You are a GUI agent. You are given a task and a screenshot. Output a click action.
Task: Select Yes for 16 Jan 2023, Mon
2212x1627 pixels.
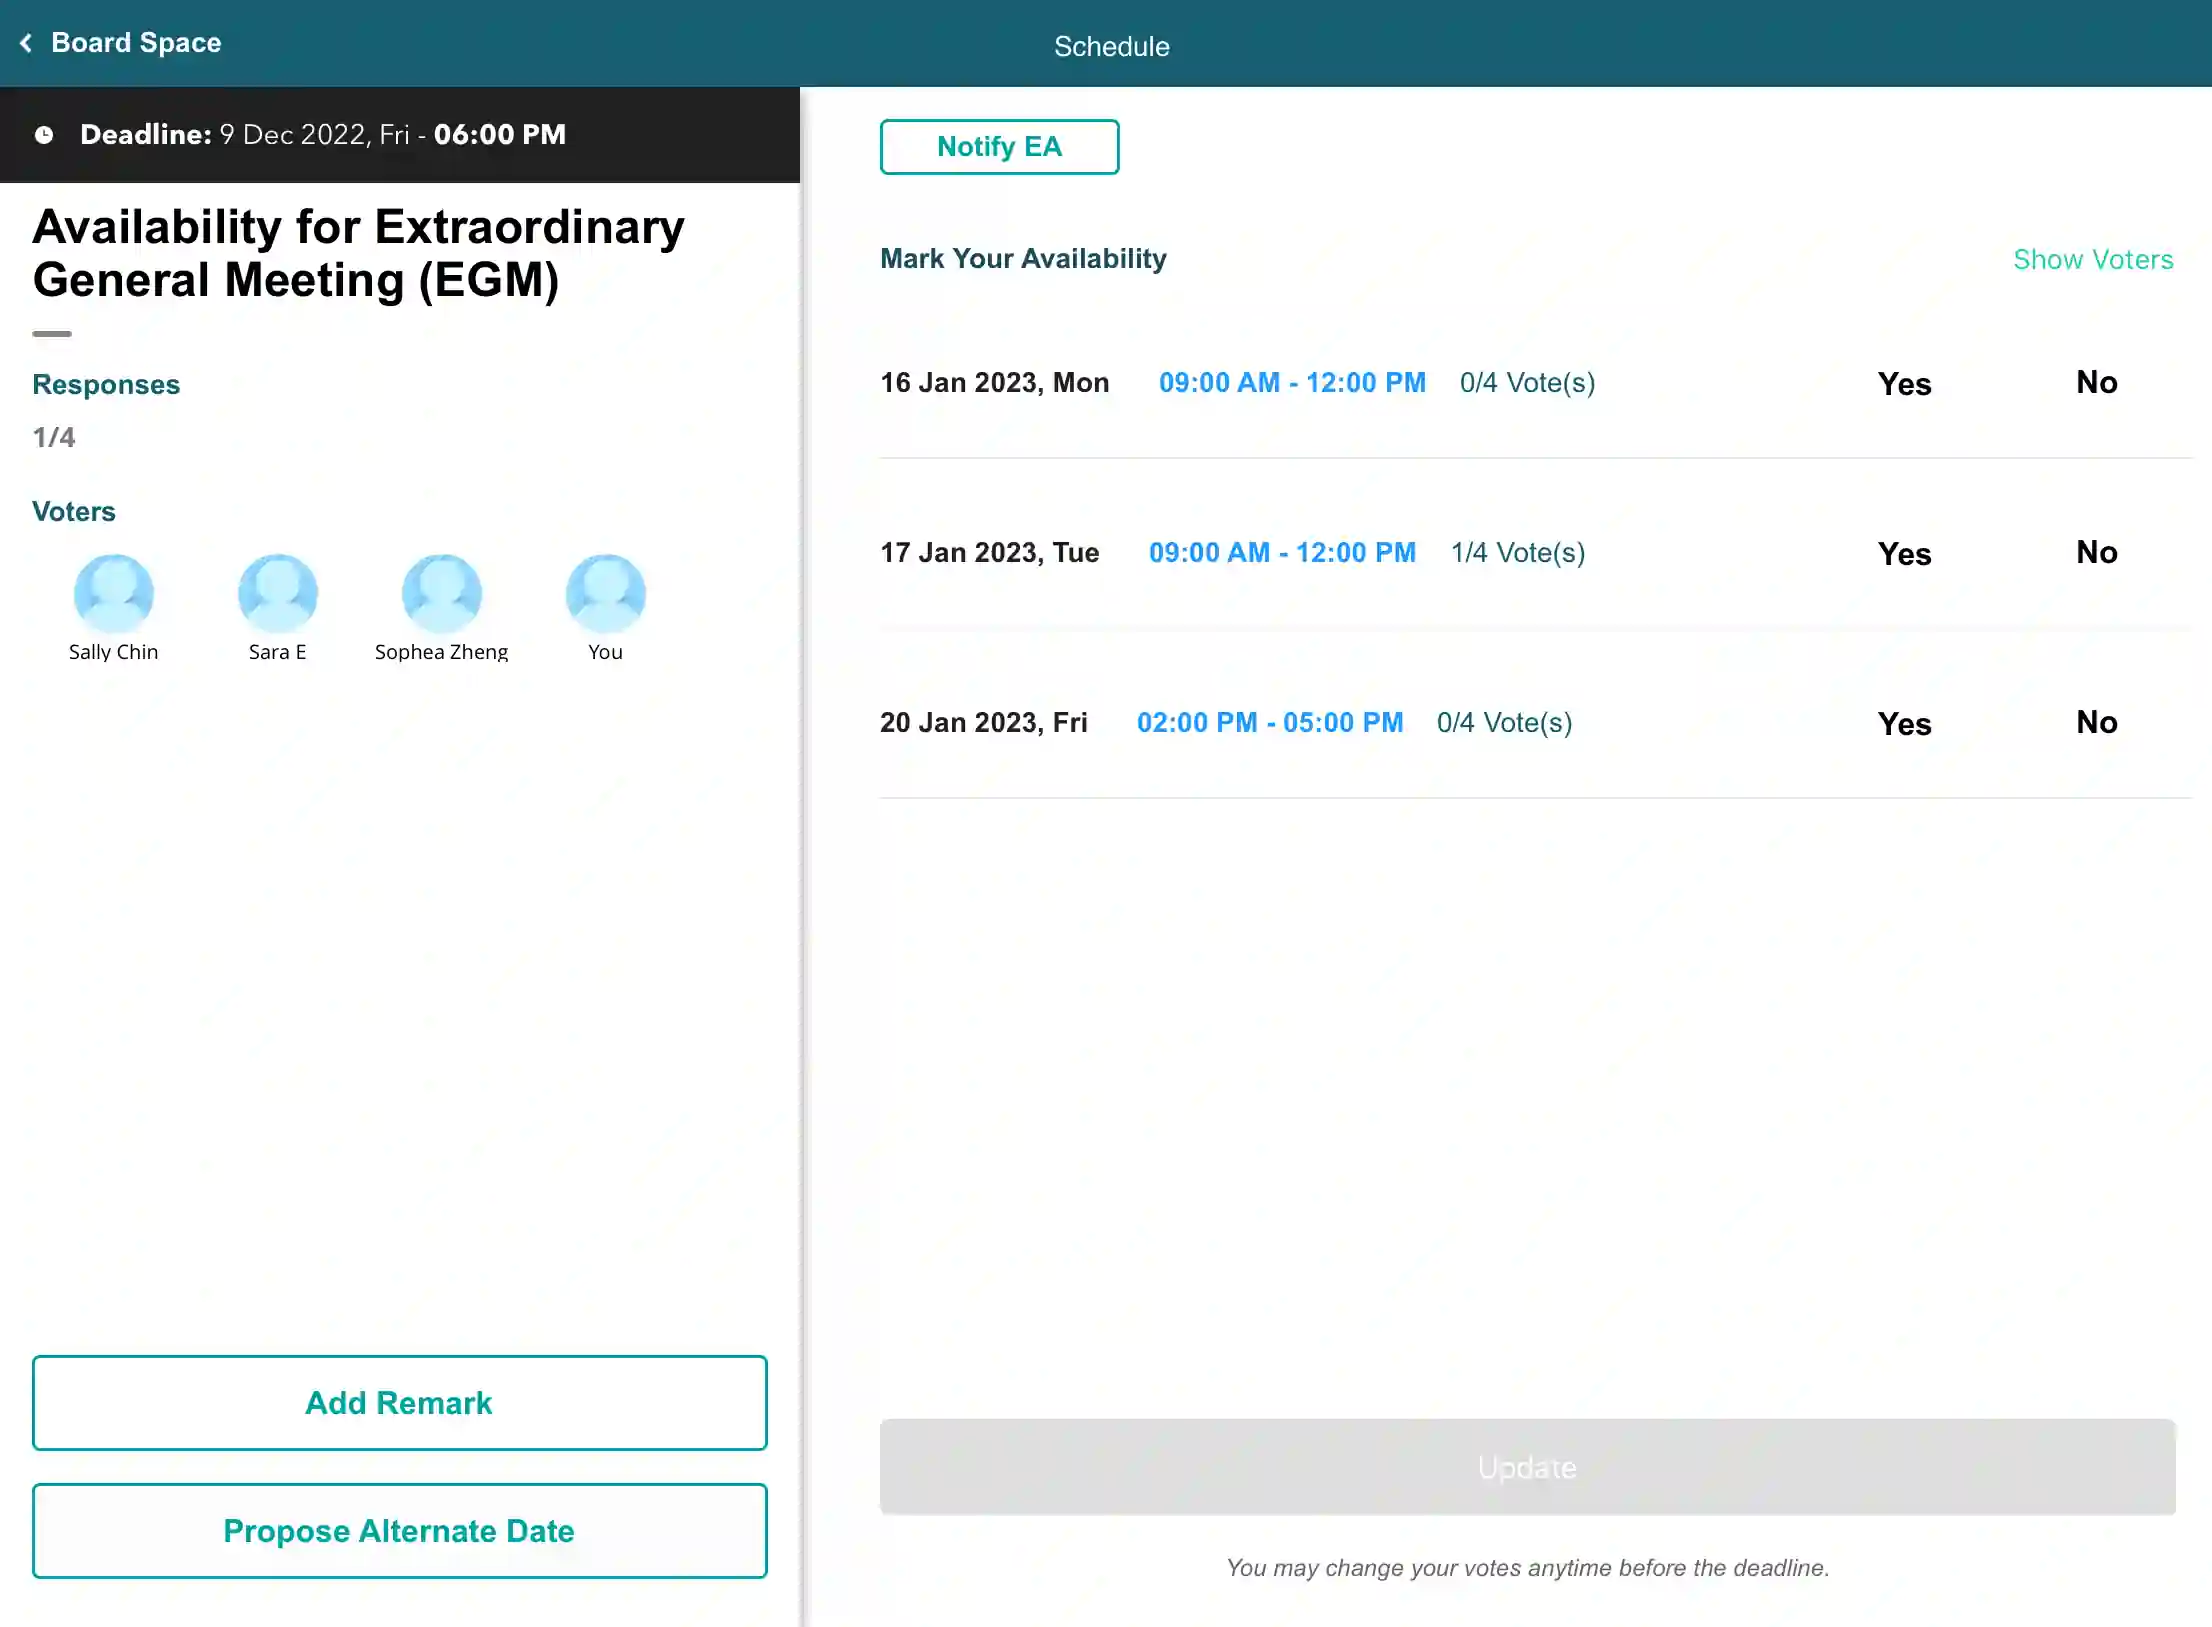click(x=1904, y=384)
